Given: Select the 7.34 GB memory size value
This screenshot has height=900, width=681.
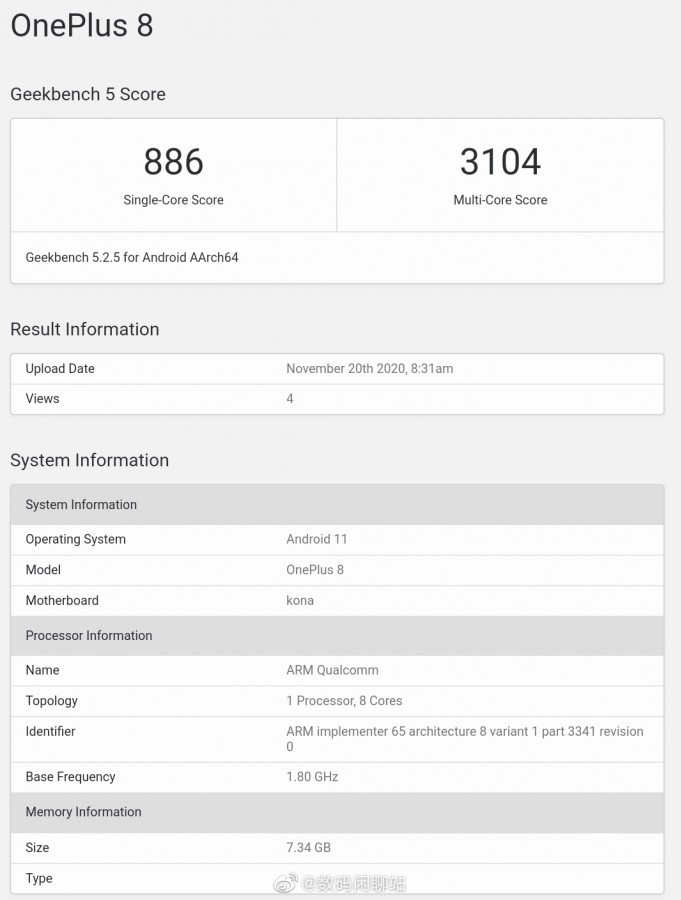Looking at the screenshot, I should [x=308, y=848].
